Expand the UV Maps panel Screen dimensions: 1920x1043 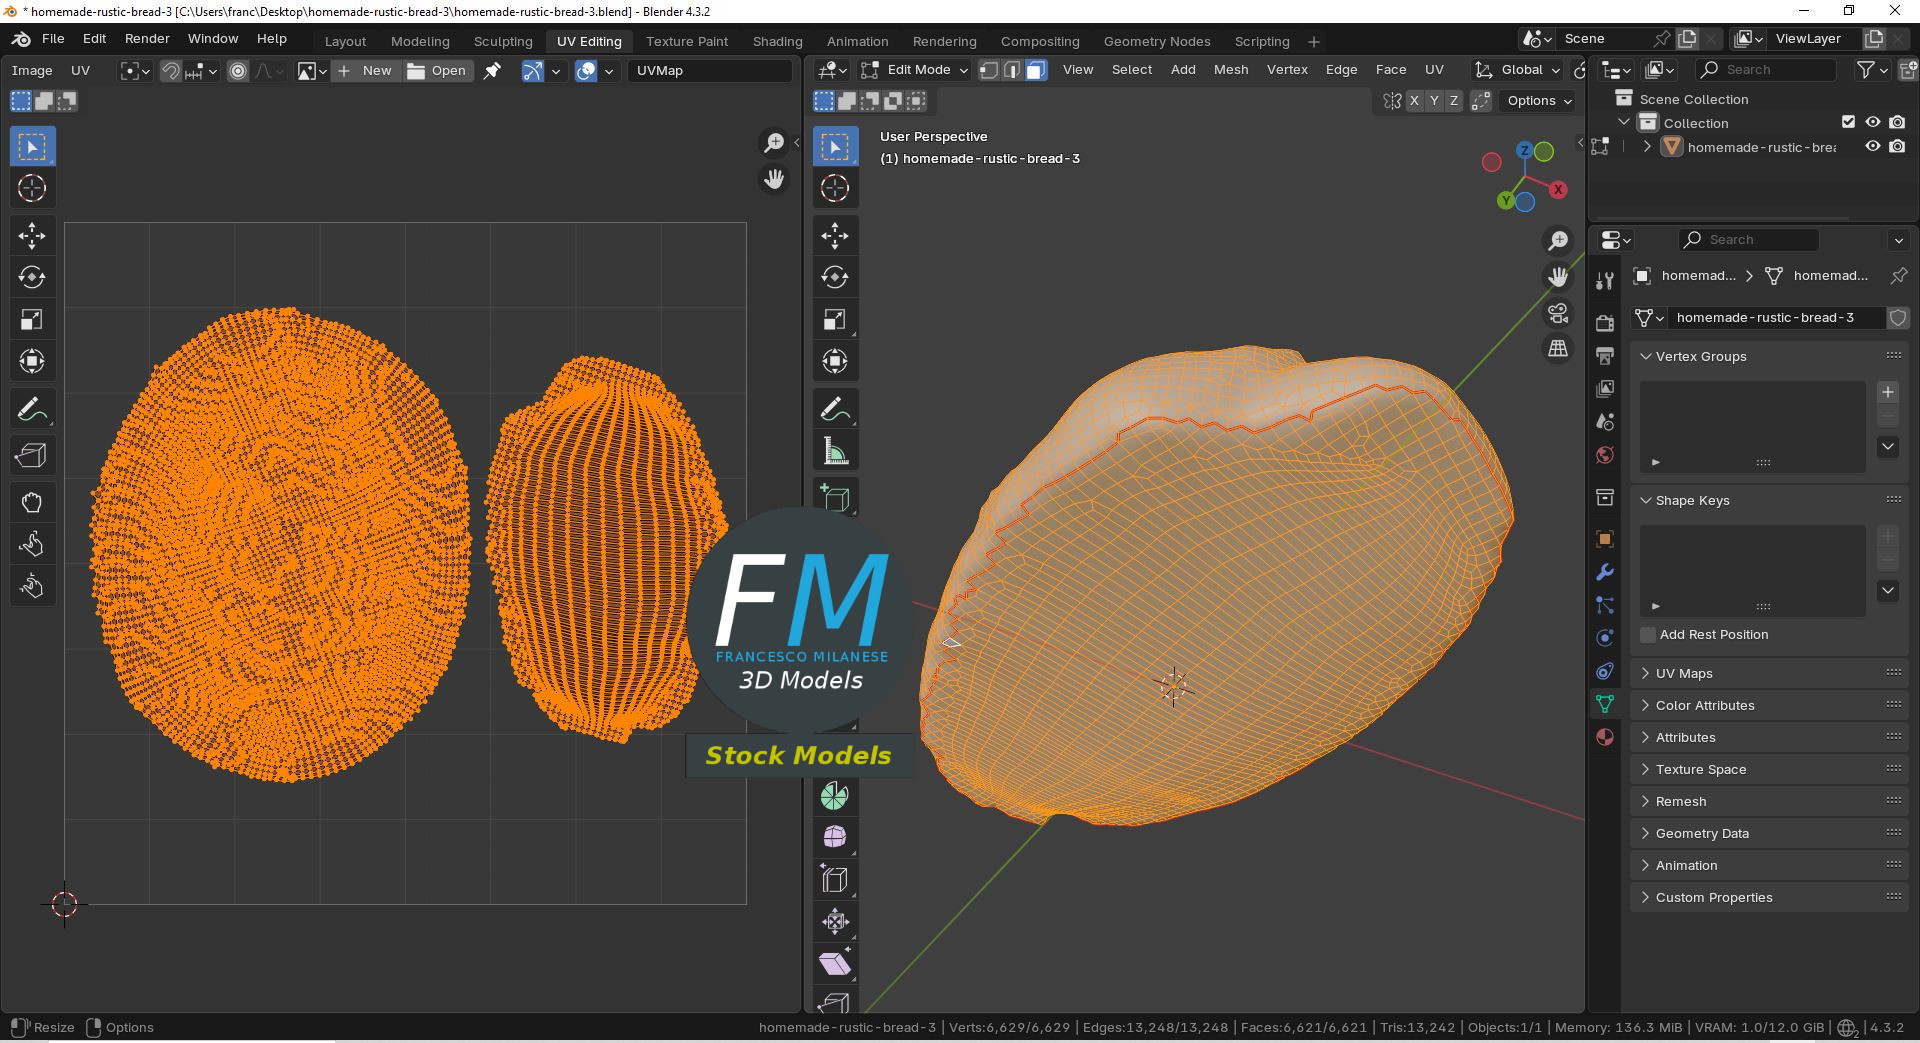1684,673
